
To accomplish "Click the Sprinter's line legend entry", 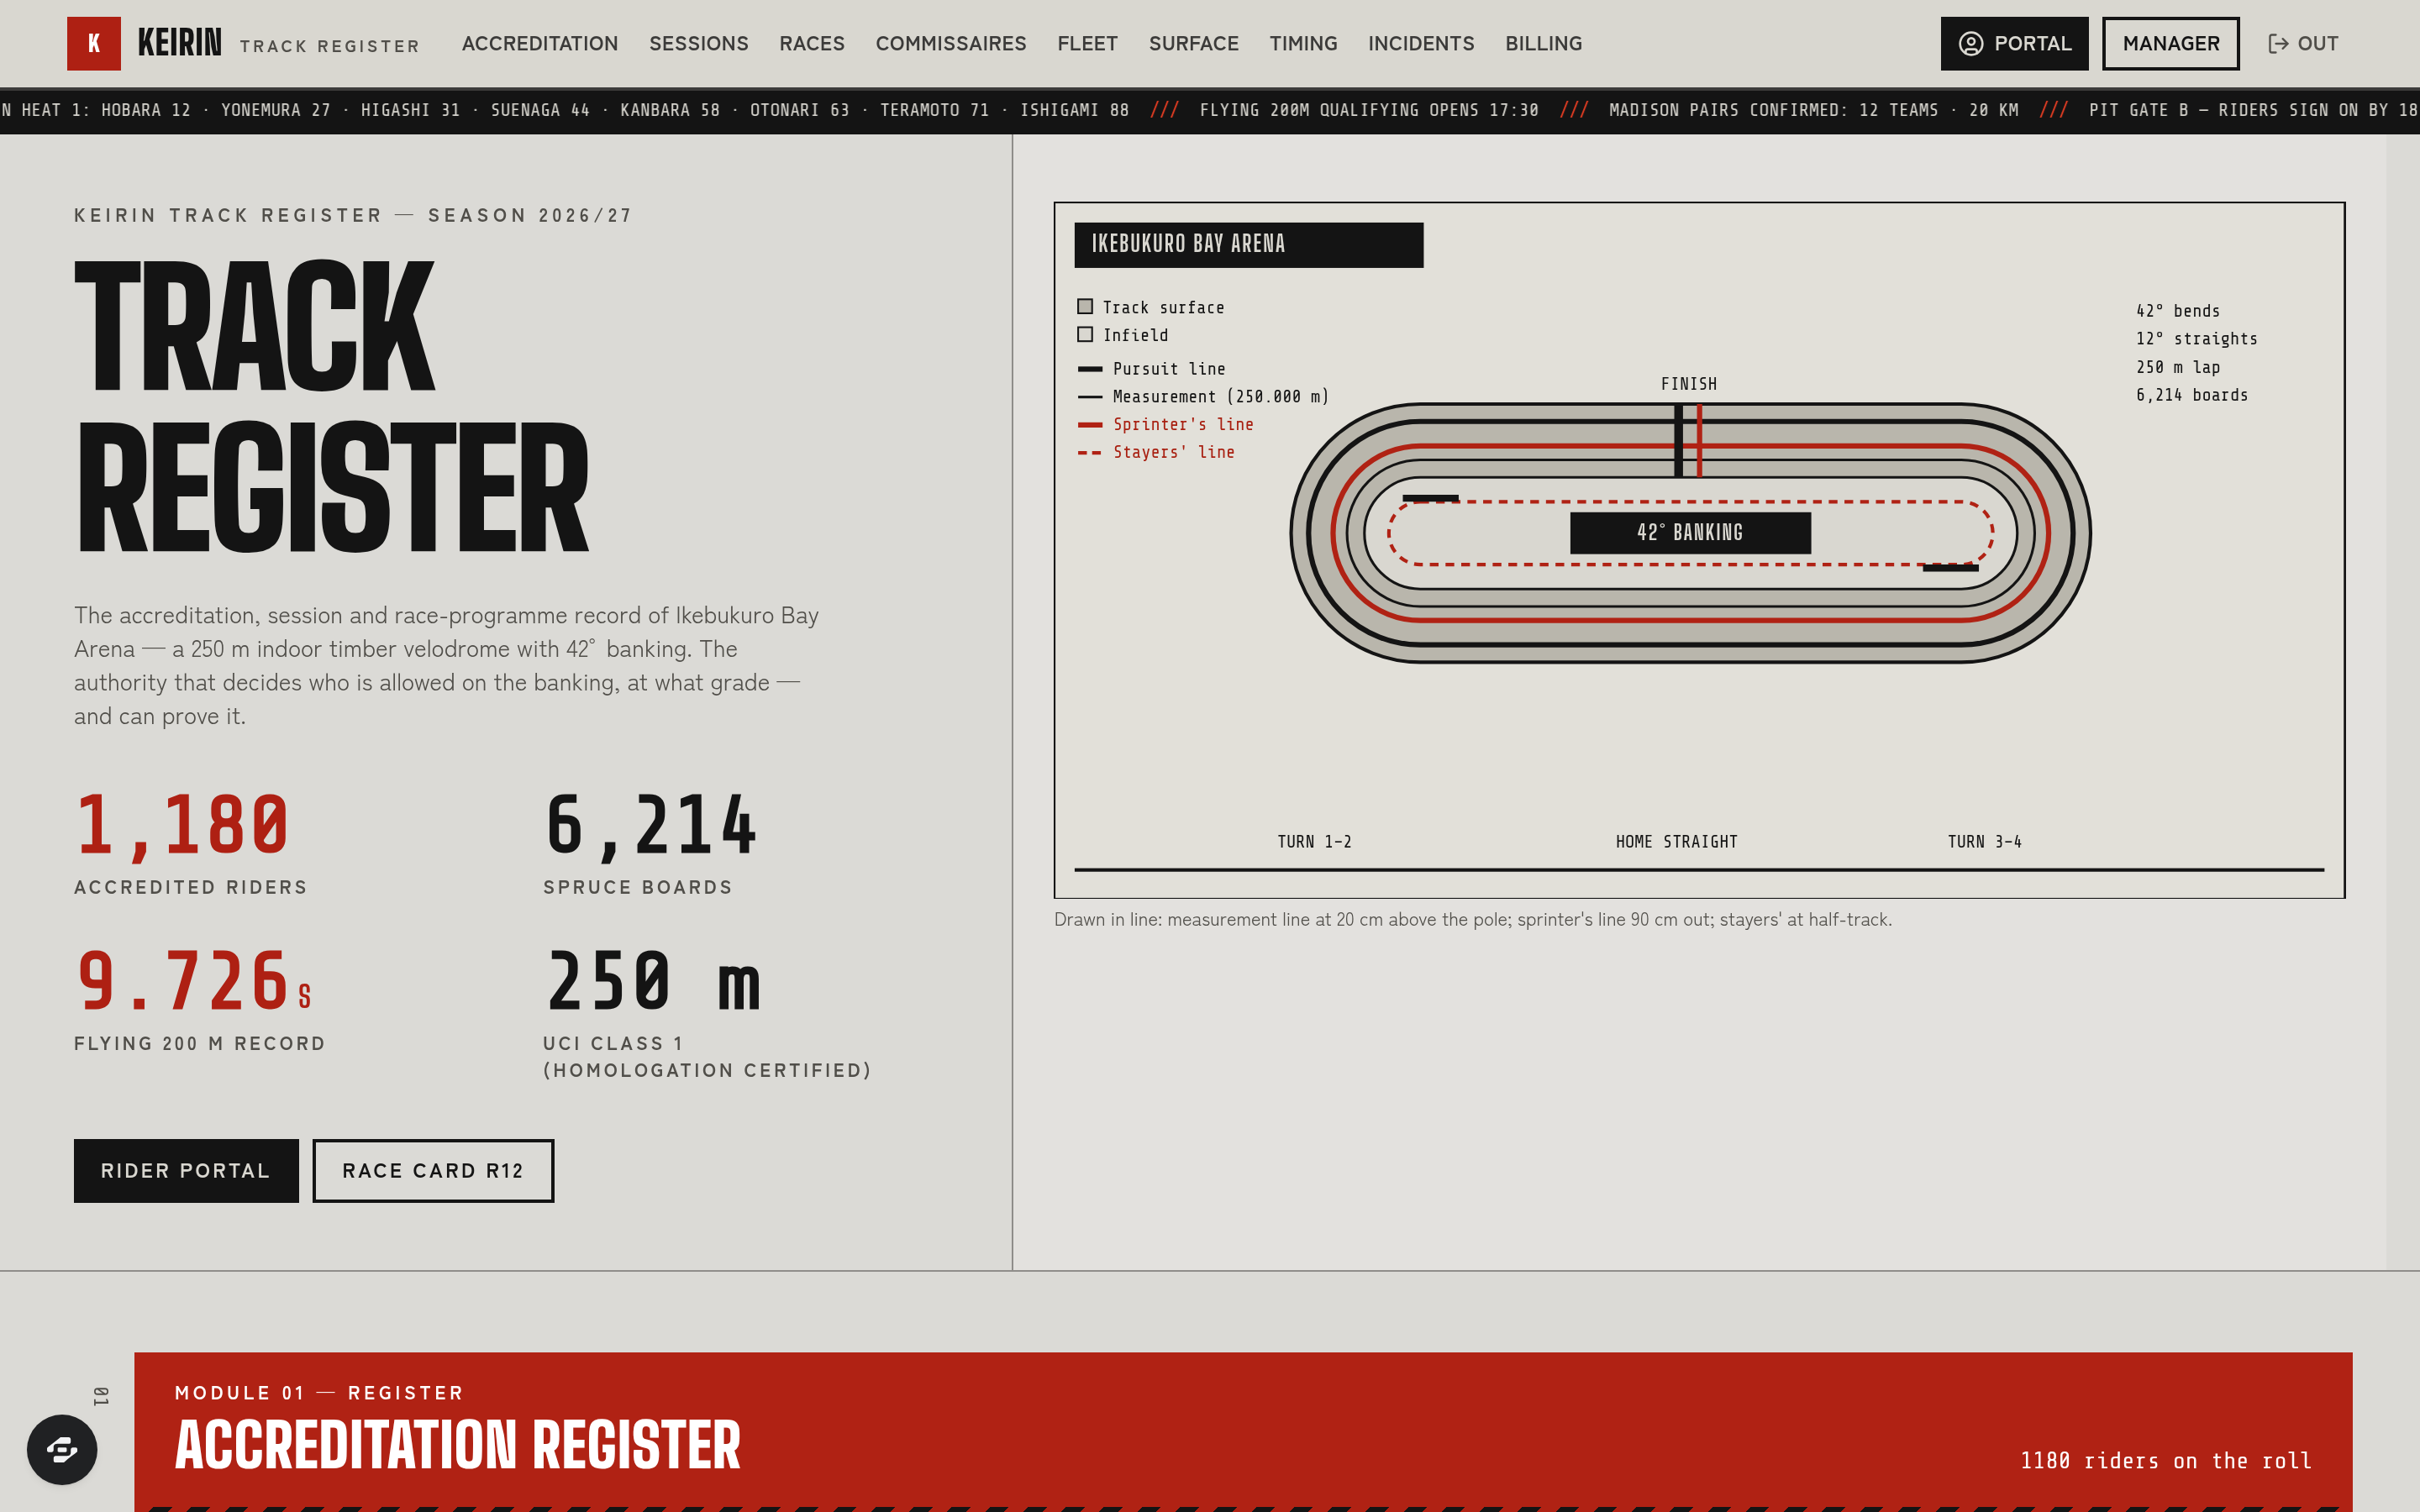I will coord(1166,424).
